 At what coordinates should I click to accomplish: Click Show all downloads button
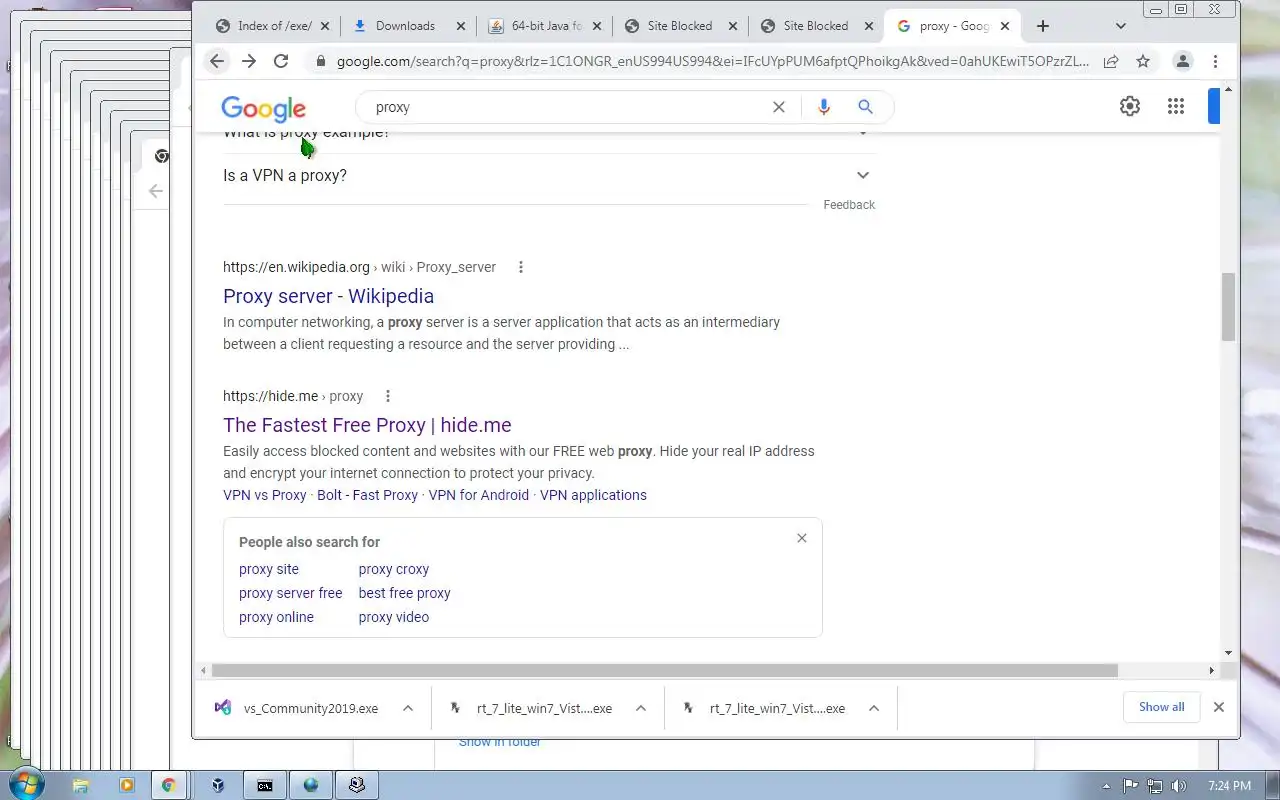pos(1161,707)
